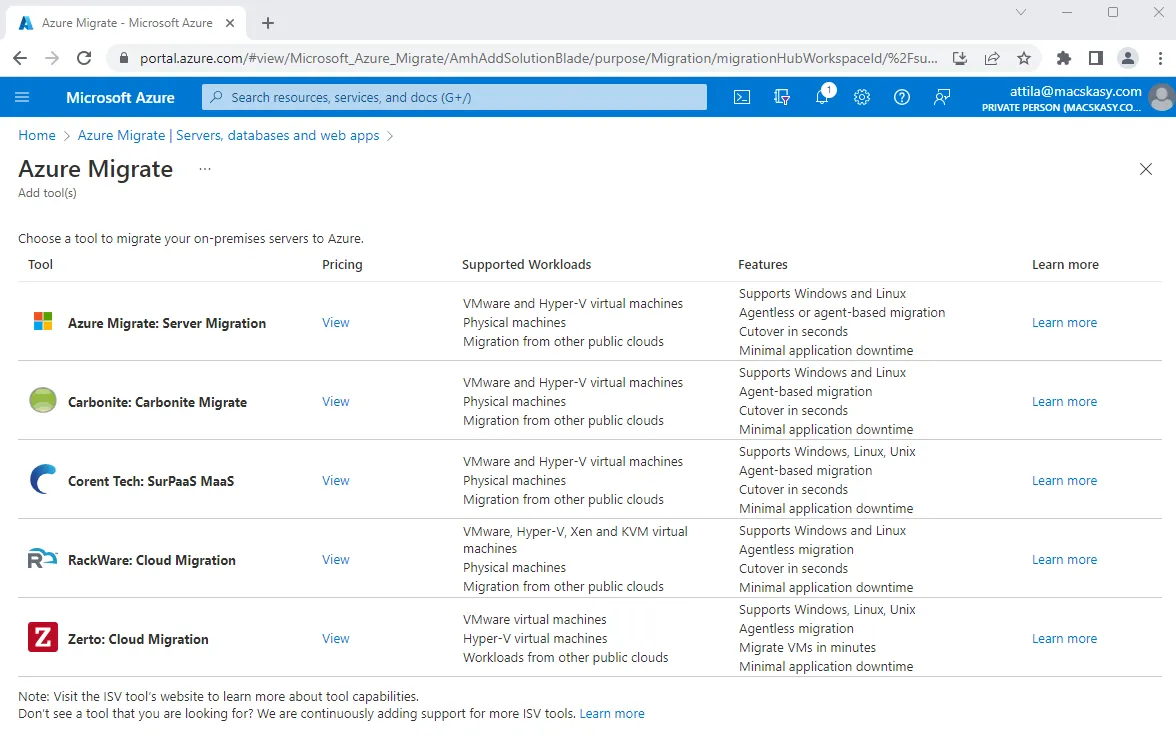Open the tab search dropdown arrow

click(x=1021, y=12)
